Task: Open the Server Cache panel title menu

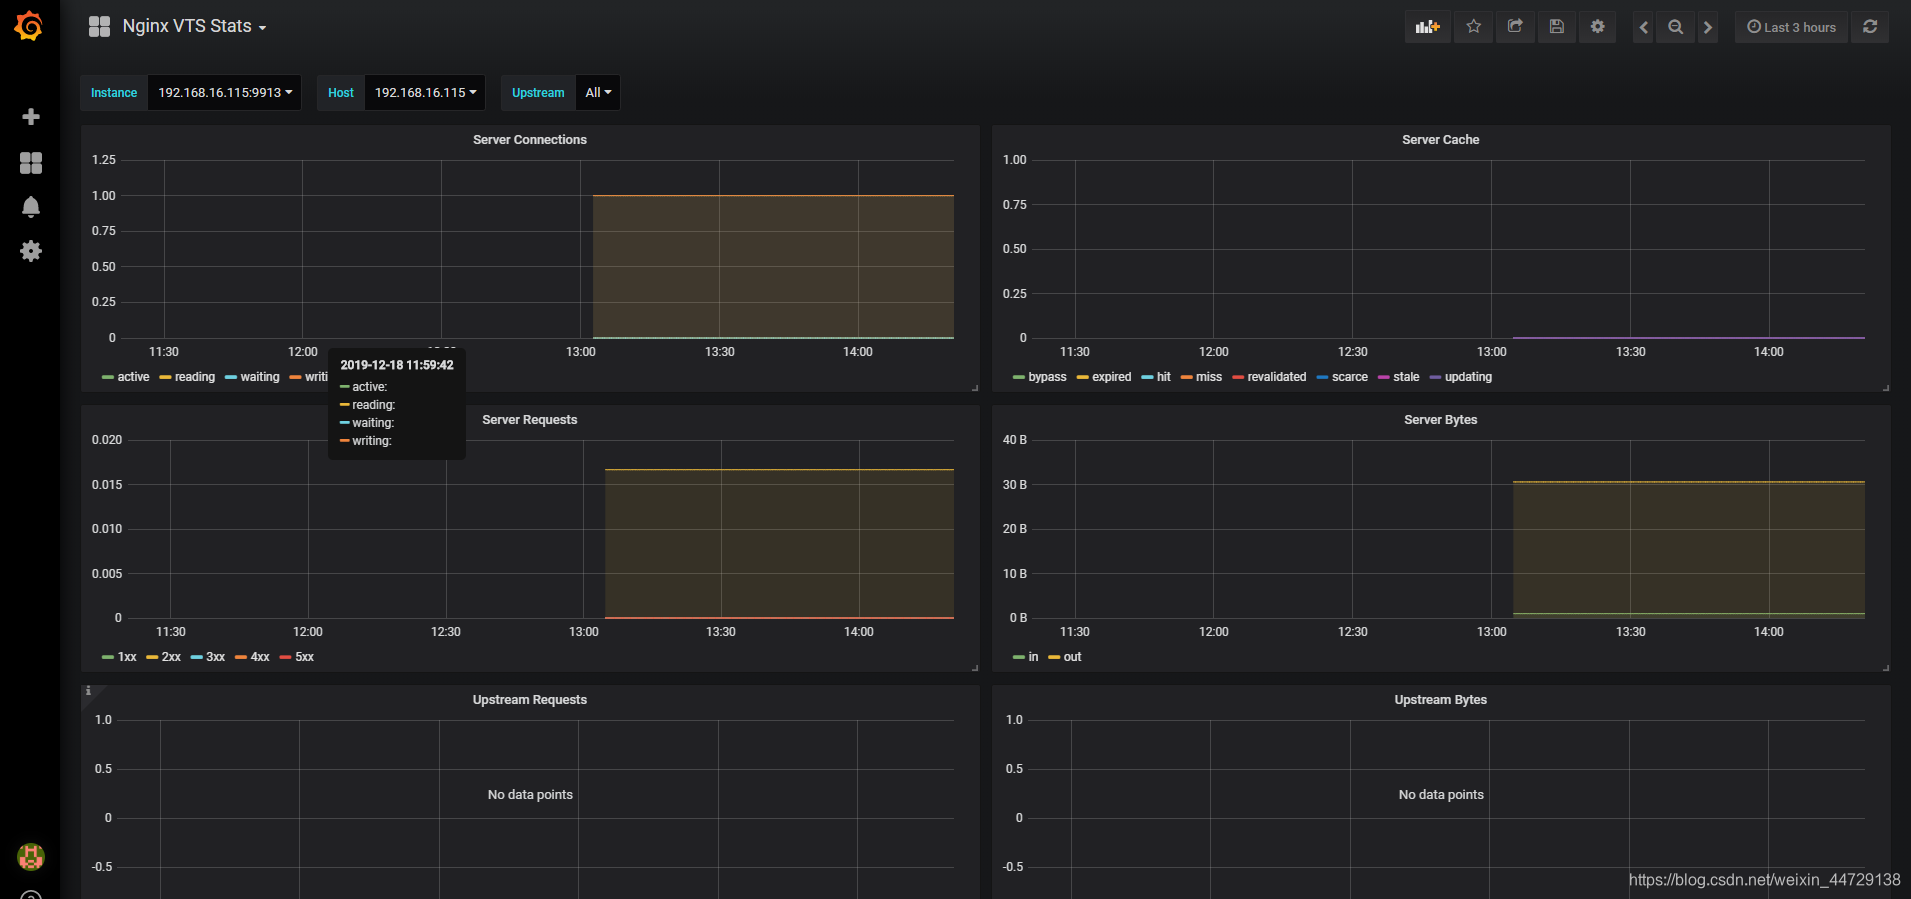Action: 1440,140
